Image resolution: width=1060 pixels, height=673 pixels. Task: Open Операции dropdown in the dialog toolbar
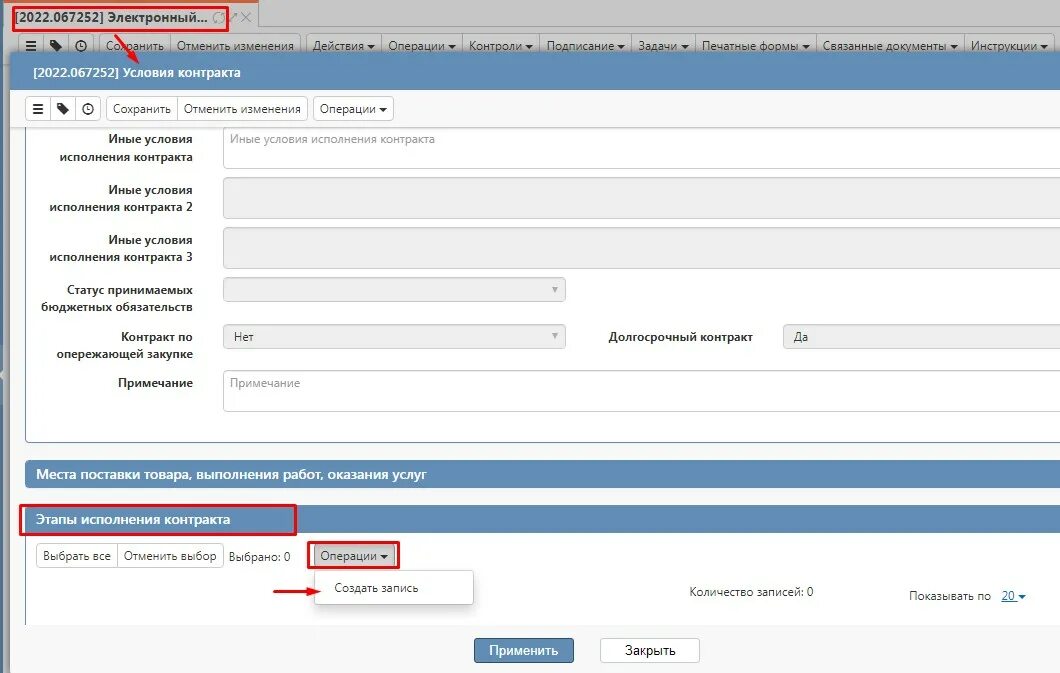coord(353,109)
